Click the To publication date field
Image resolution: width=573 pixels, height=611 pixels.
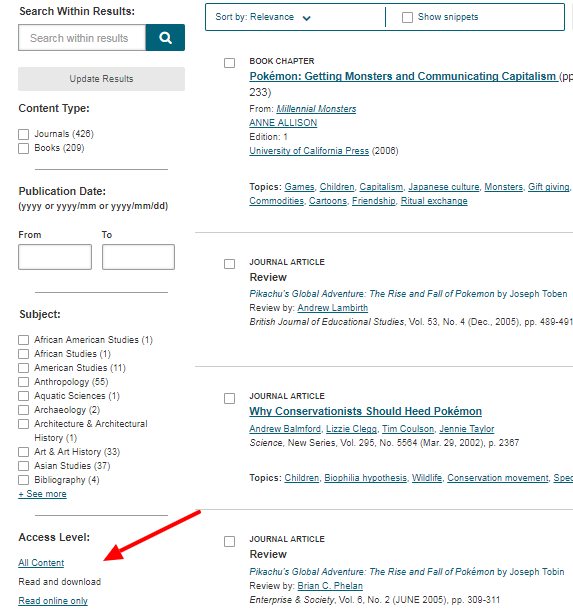click(138, 257)
